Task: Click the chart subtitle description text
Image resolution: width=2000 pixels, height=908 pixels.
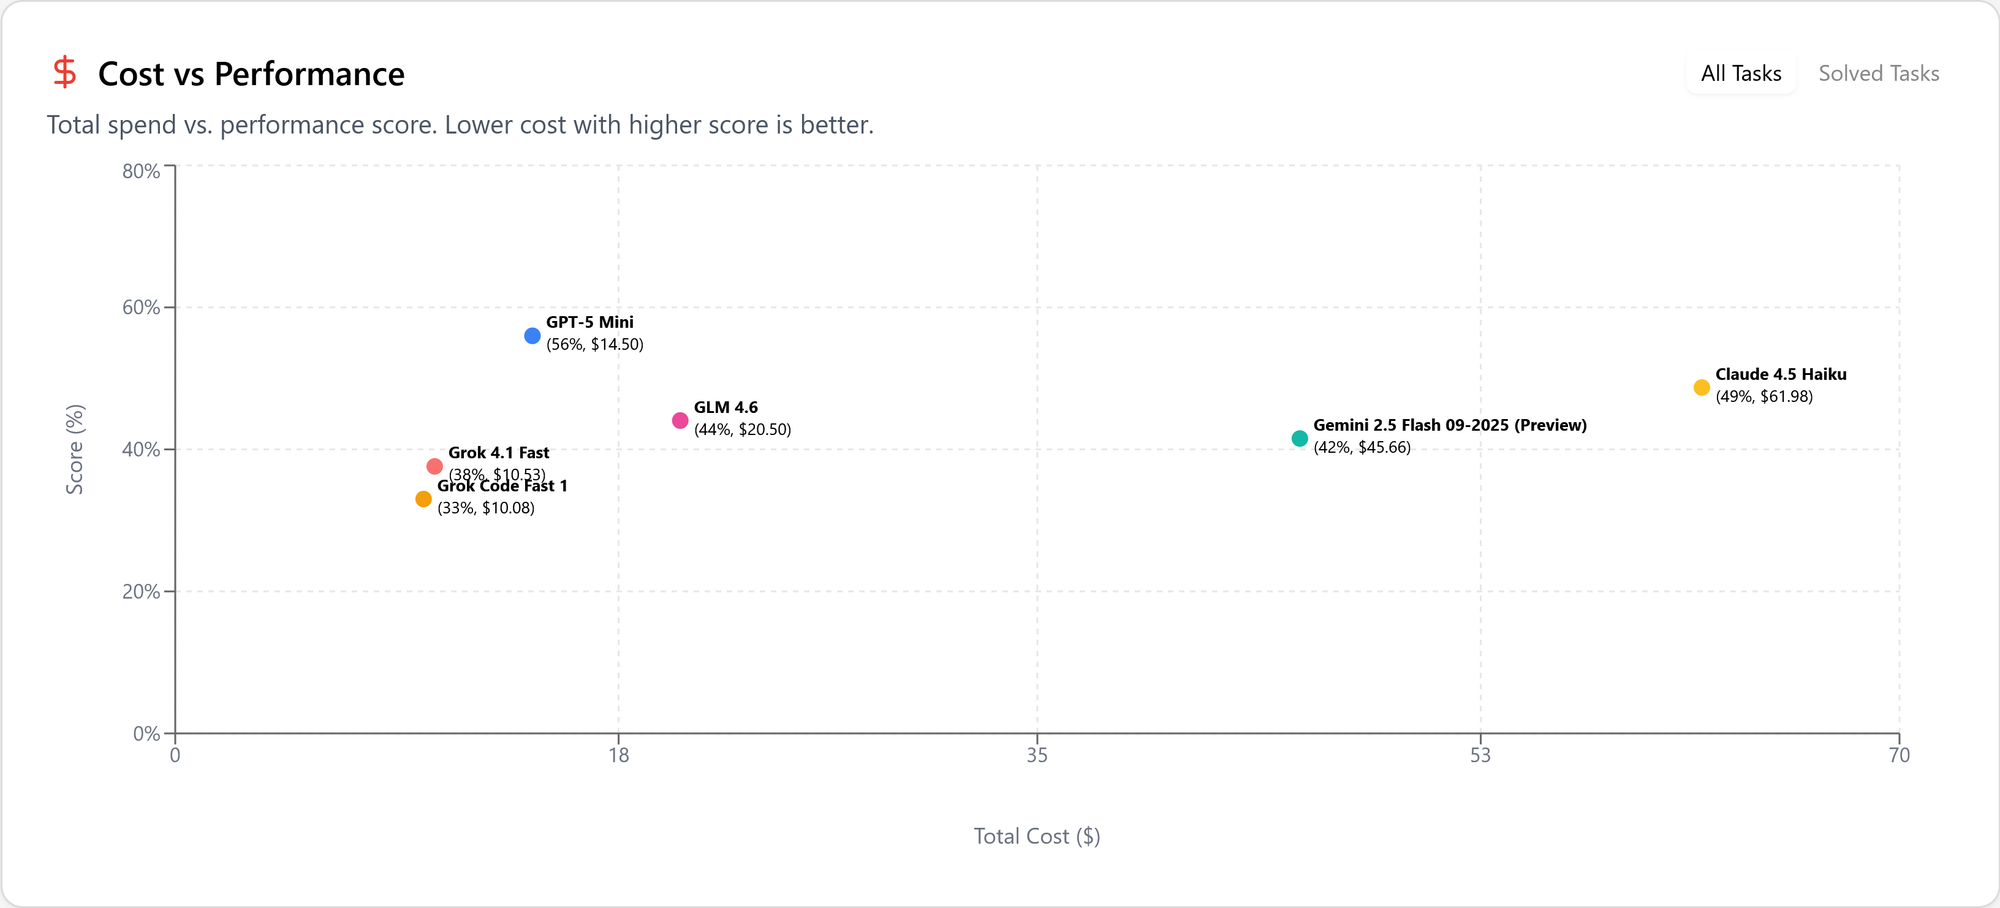Action: (x=460, y=125)
